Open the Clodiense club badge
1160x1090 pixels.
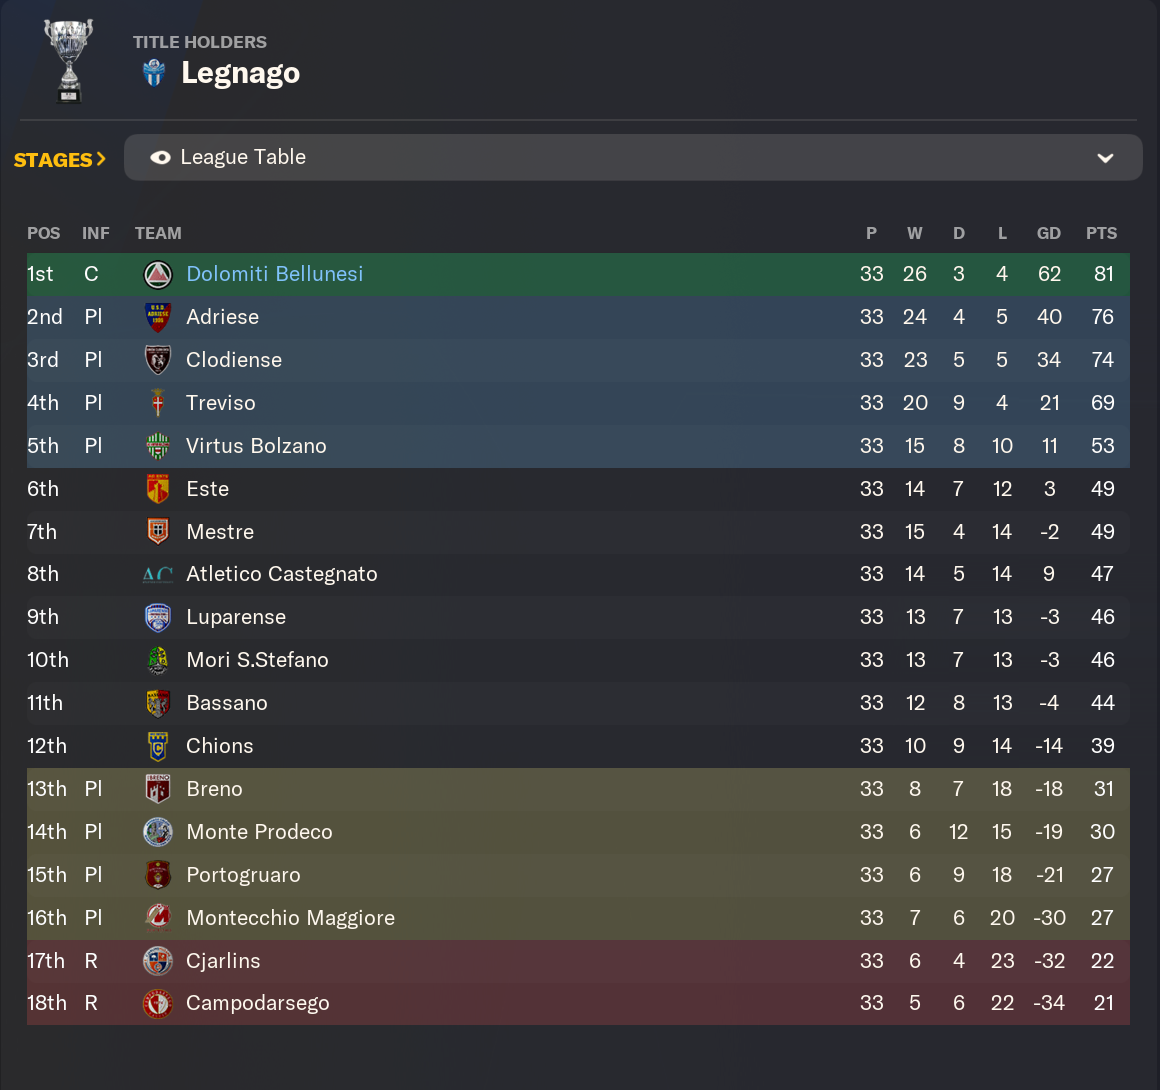pyautogui.click(x=158, y=360)
